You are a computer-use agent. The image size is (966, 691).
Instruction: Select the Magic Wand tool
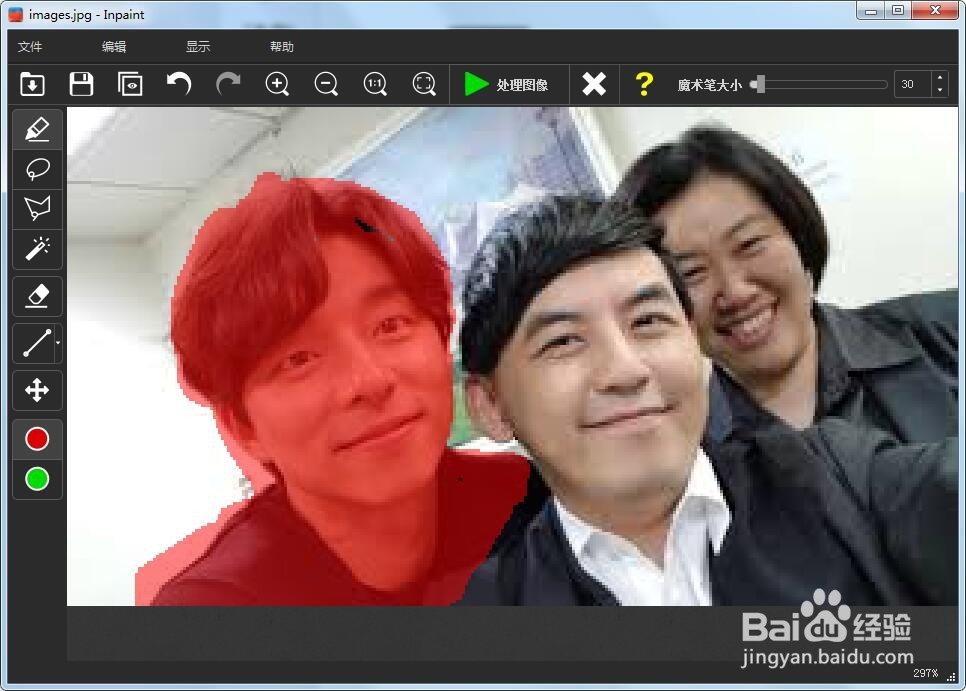(x=36, y=250)
